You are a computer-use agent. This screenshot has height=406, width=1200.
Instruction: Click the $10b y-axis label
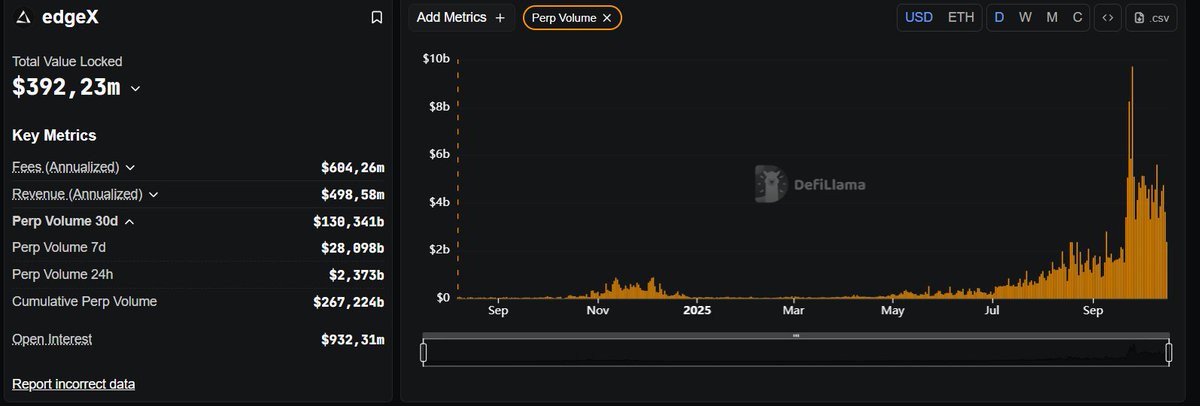436,58
